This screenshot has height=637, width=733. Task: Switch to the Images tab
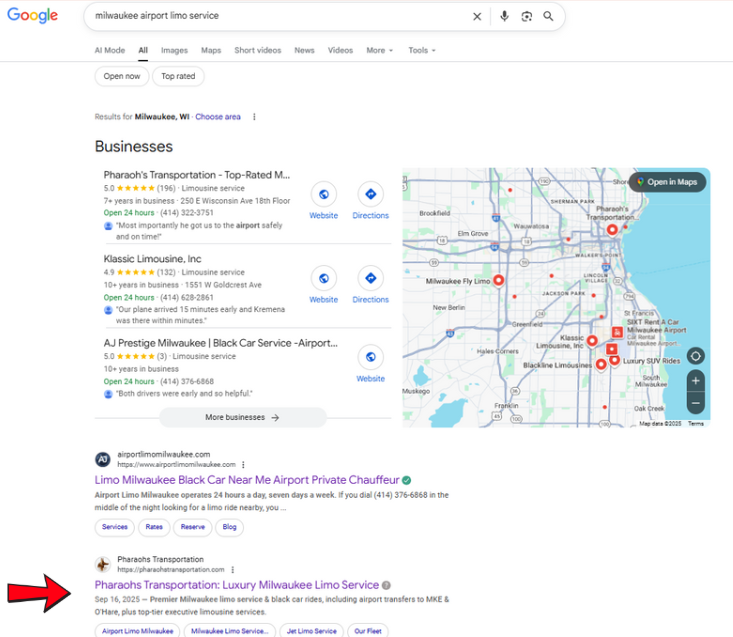click(174, 50)
